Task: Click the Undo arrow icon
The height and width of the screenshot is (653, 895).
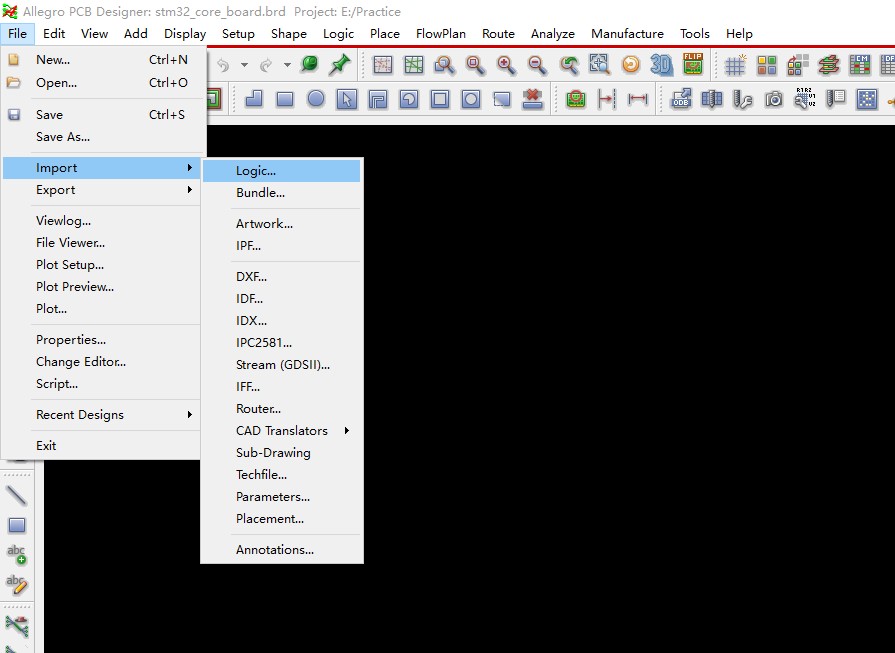Action: pyautogui.click(x=223, y=65)
